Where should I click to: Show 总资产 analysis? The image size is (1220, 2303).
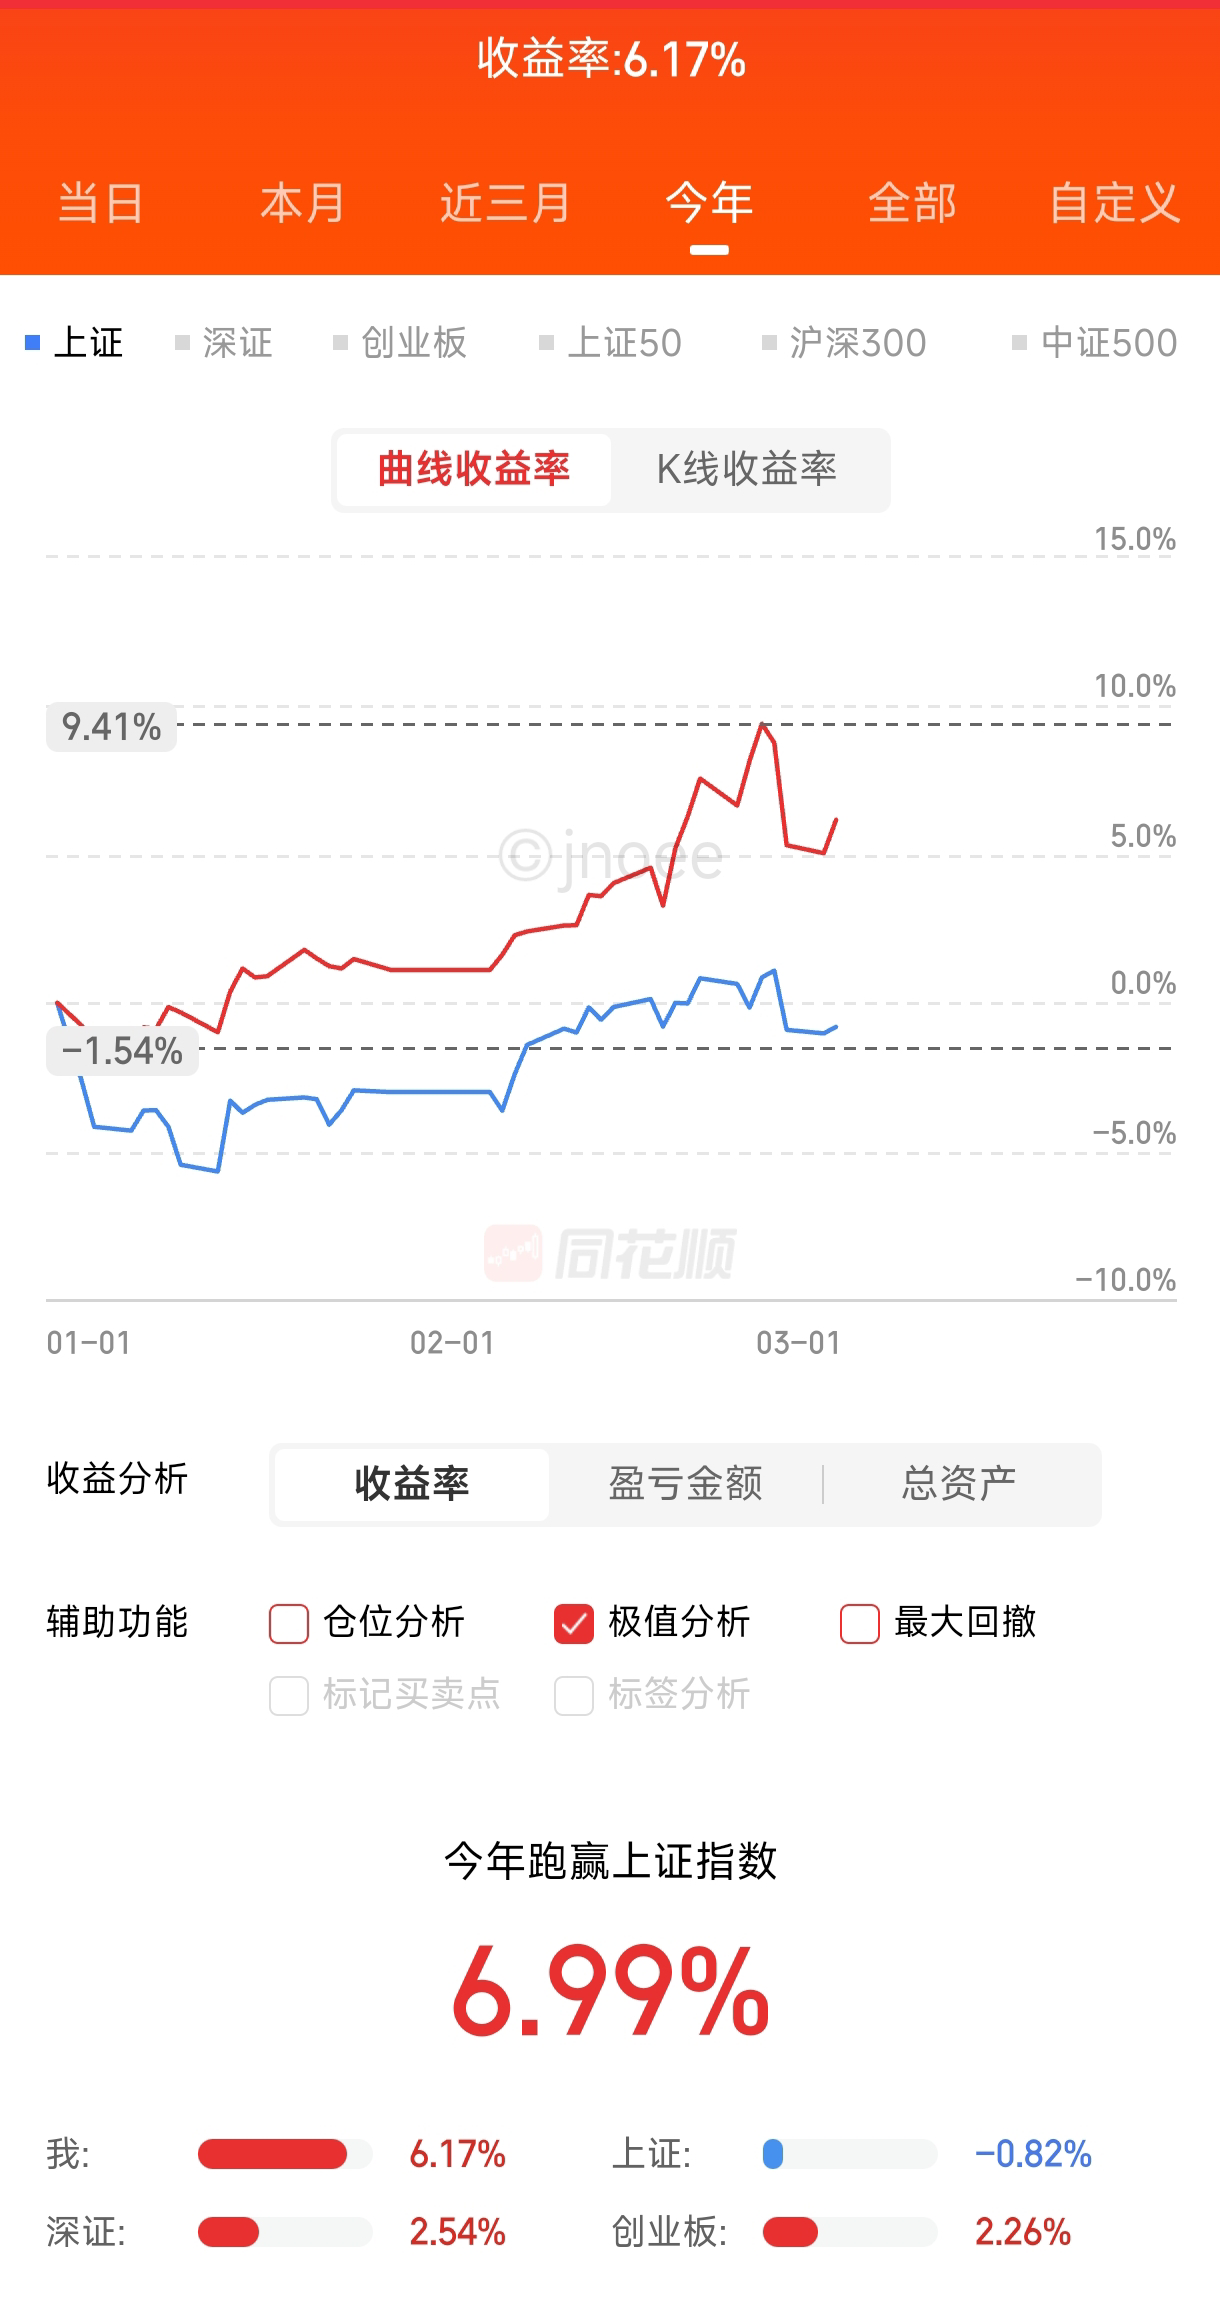point(959,1484)
